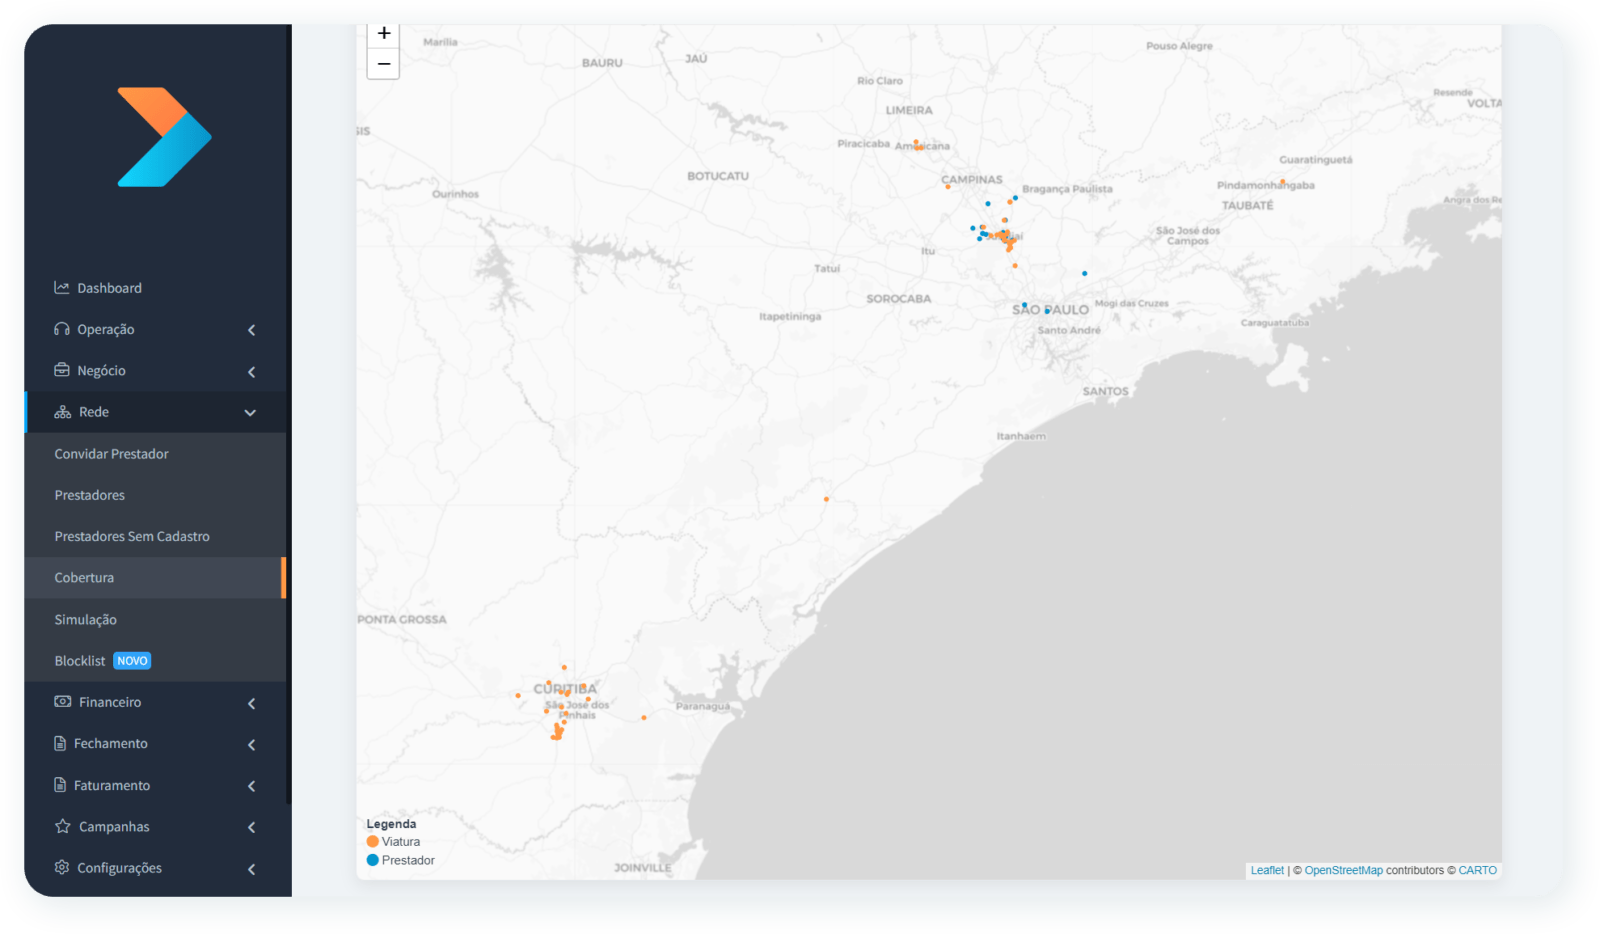Collapse the Rede menu chevron
The width and height of the screenshot is (1600, 934).
pos(250,413)
